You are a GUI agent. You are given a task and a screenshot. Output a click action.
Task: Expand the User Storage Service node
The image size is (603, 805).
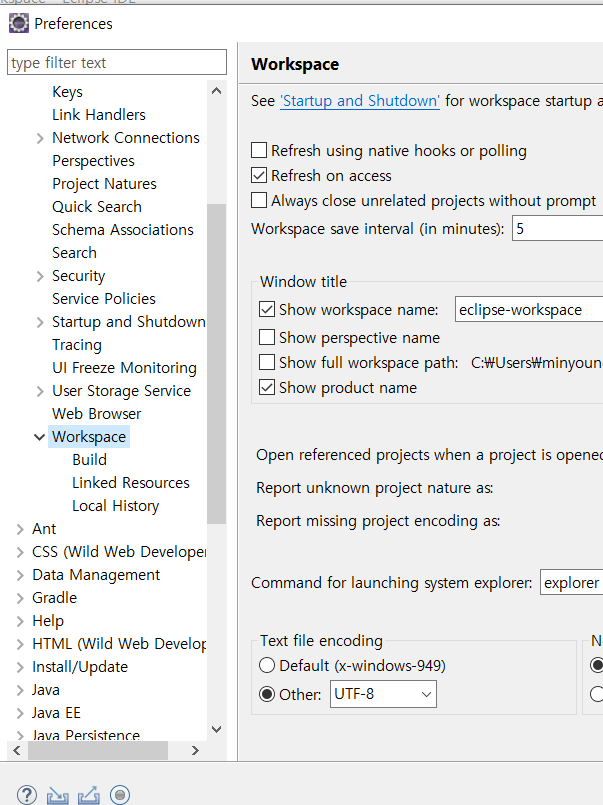40,391
